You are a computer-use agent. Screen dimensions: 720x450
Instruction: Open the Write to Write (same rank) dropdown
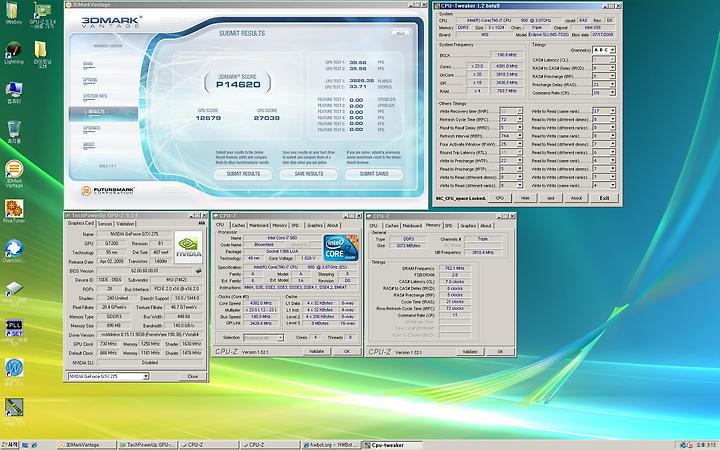point(612,185)
